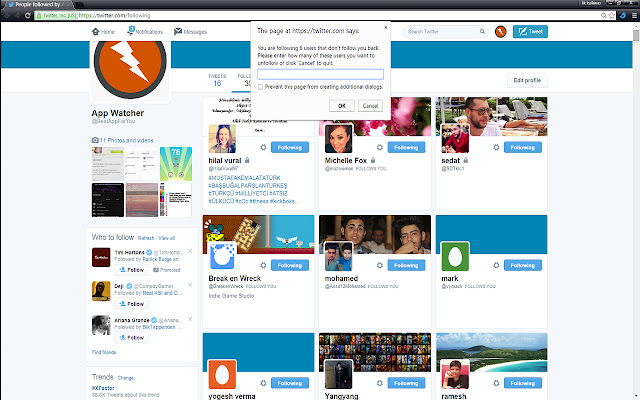Click the Tweet compose button
640x400 pixels.
coord(530,32)
